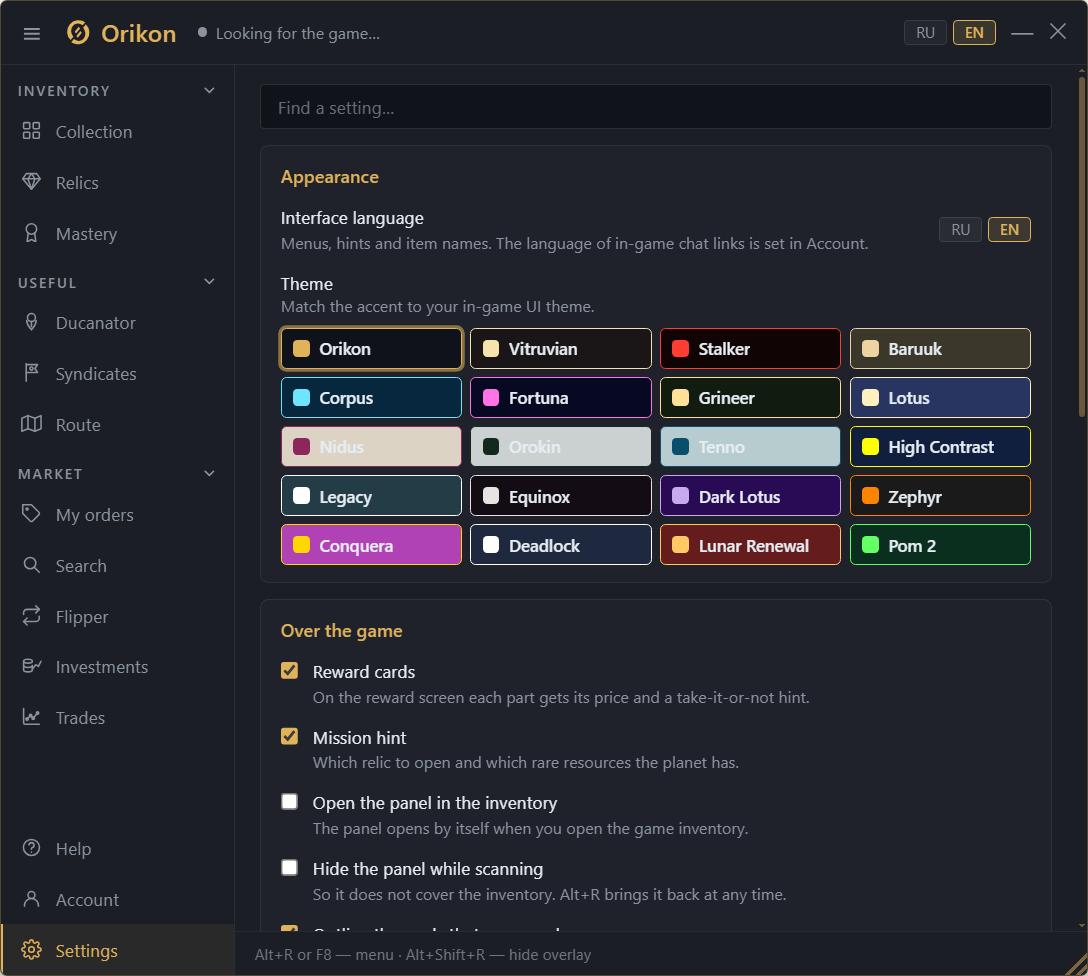Click the Looking for the game status

(x=289, y=33)
